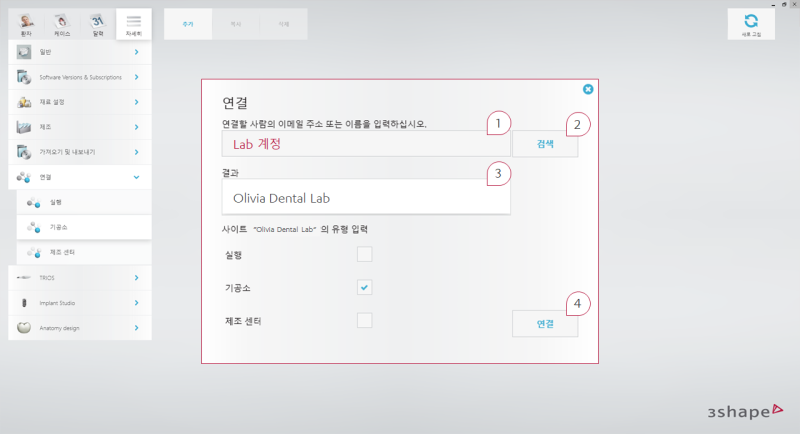Expand Software Versions & Subscriptions chevron

coord(136,77)
